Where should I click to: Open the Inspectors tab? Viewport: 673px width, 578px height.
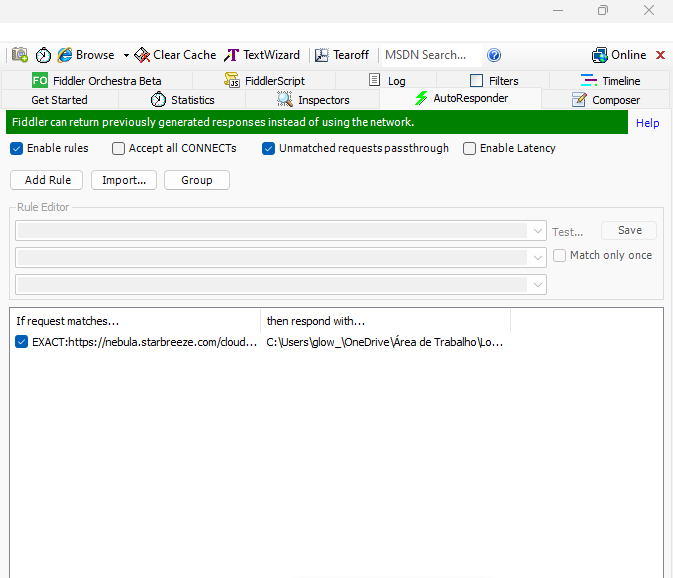point(313,100)
